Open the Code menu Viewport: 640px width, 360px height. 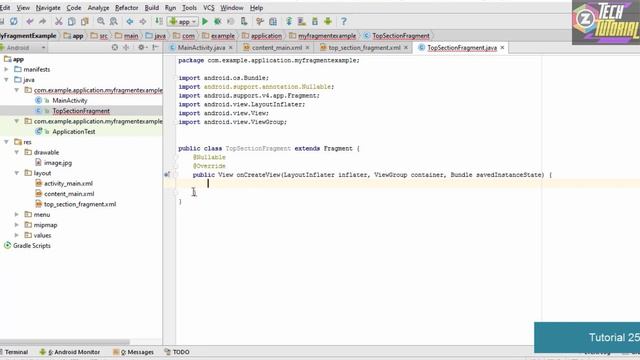(x=73, y=8)
